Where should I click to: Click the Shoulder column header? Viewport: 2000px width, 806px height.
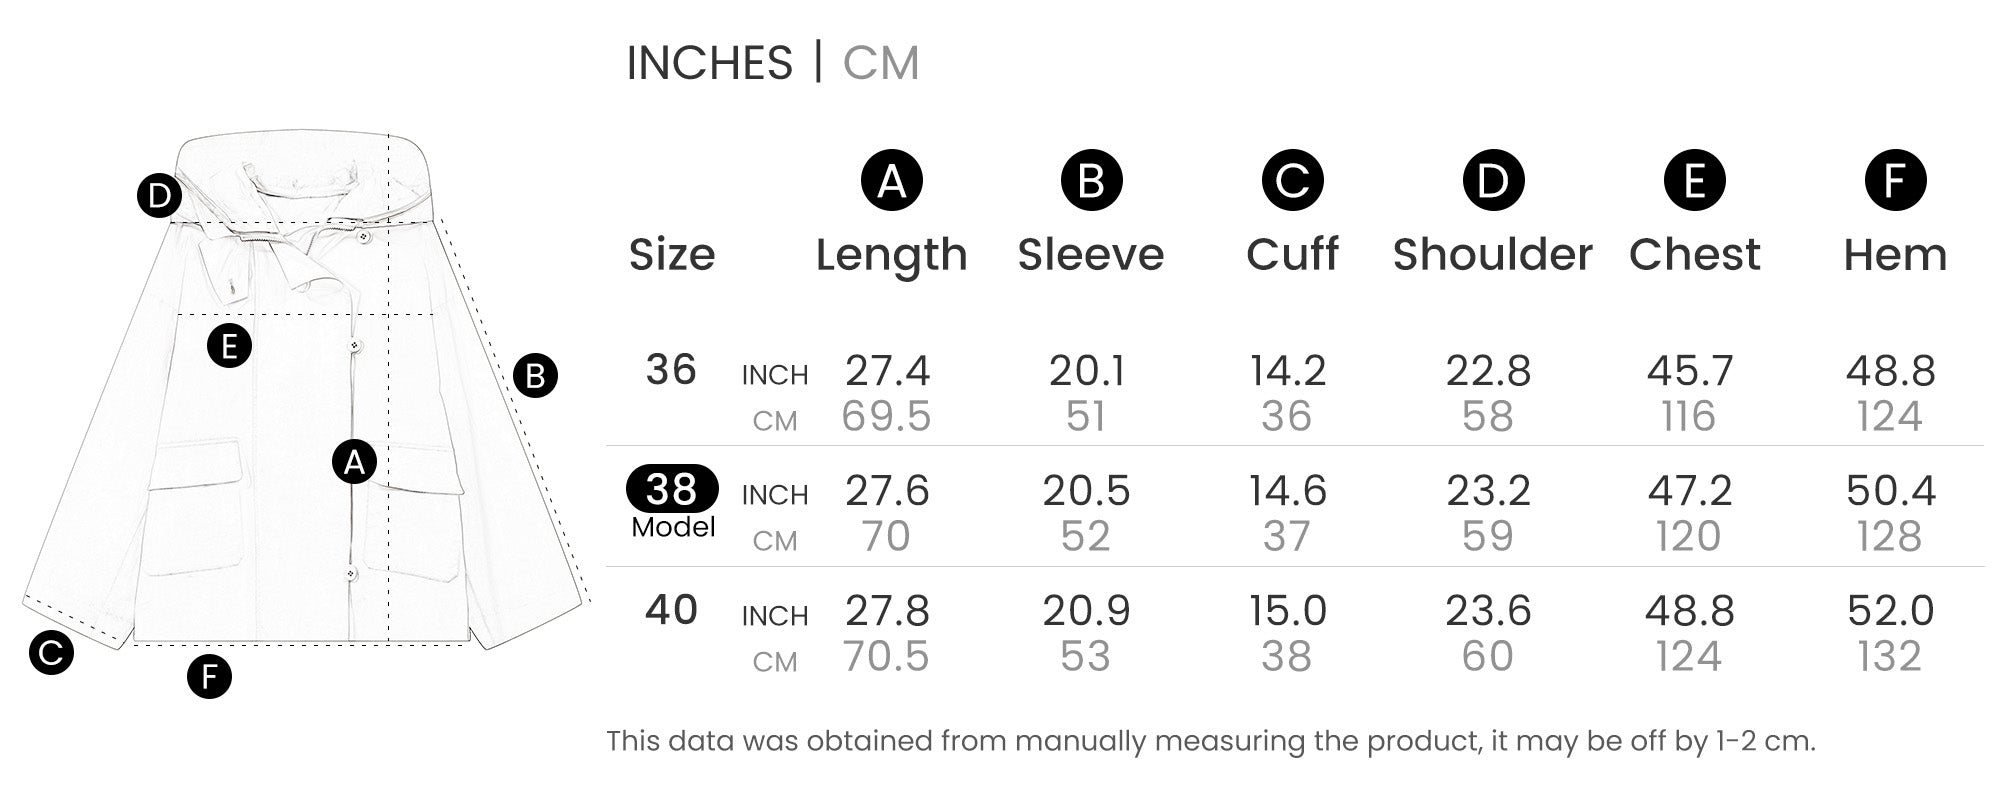coord(1493,255)
